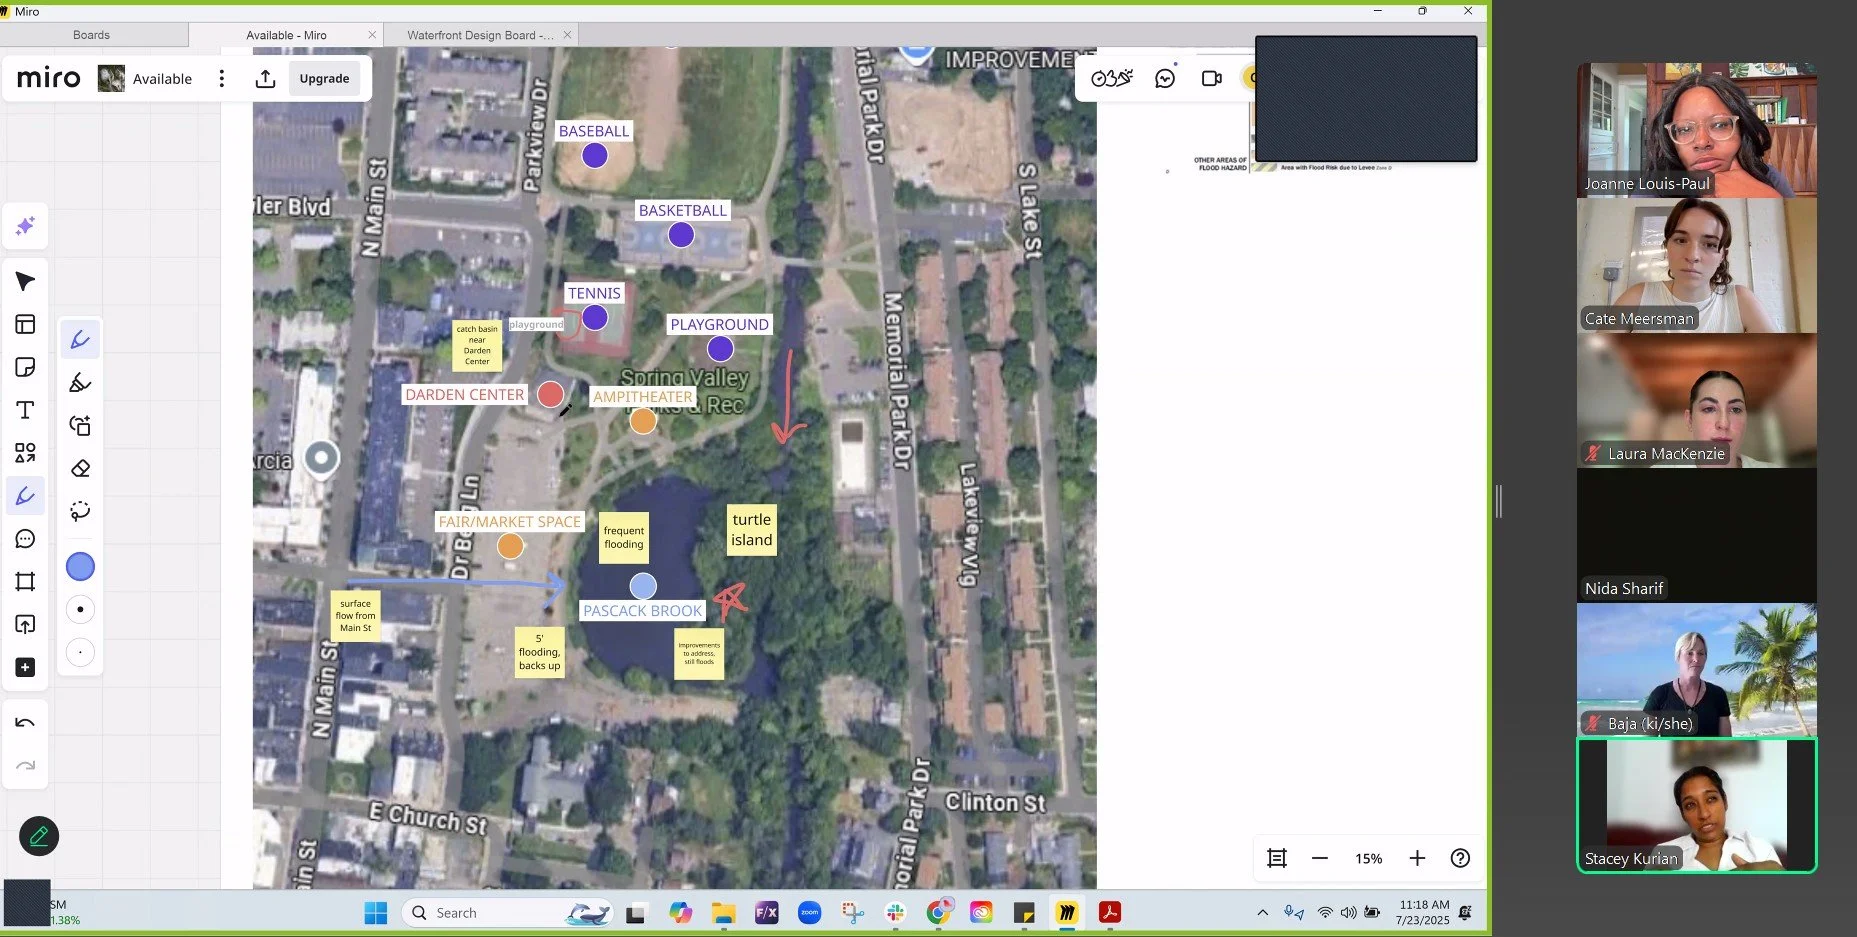Screen dimensions: 1857x937
Task: Select Stacey Kurian's video thumbnail
Action: coord(1696,805)
